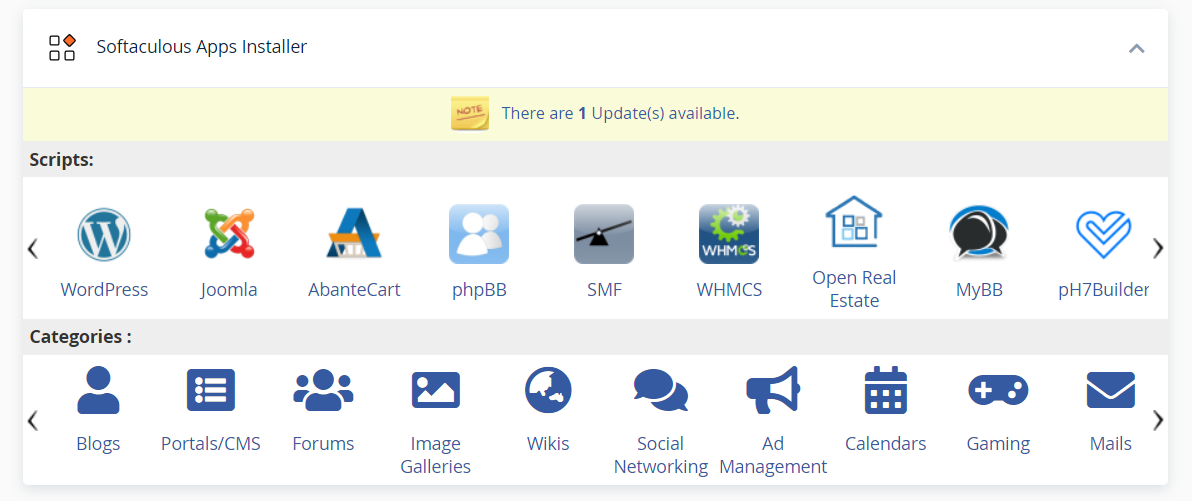Viewport: 1192px width, 501px height.
Task: Click the Softaculous Apps Installer header icon
Action: pyautogui.click(x=62, y=47)
